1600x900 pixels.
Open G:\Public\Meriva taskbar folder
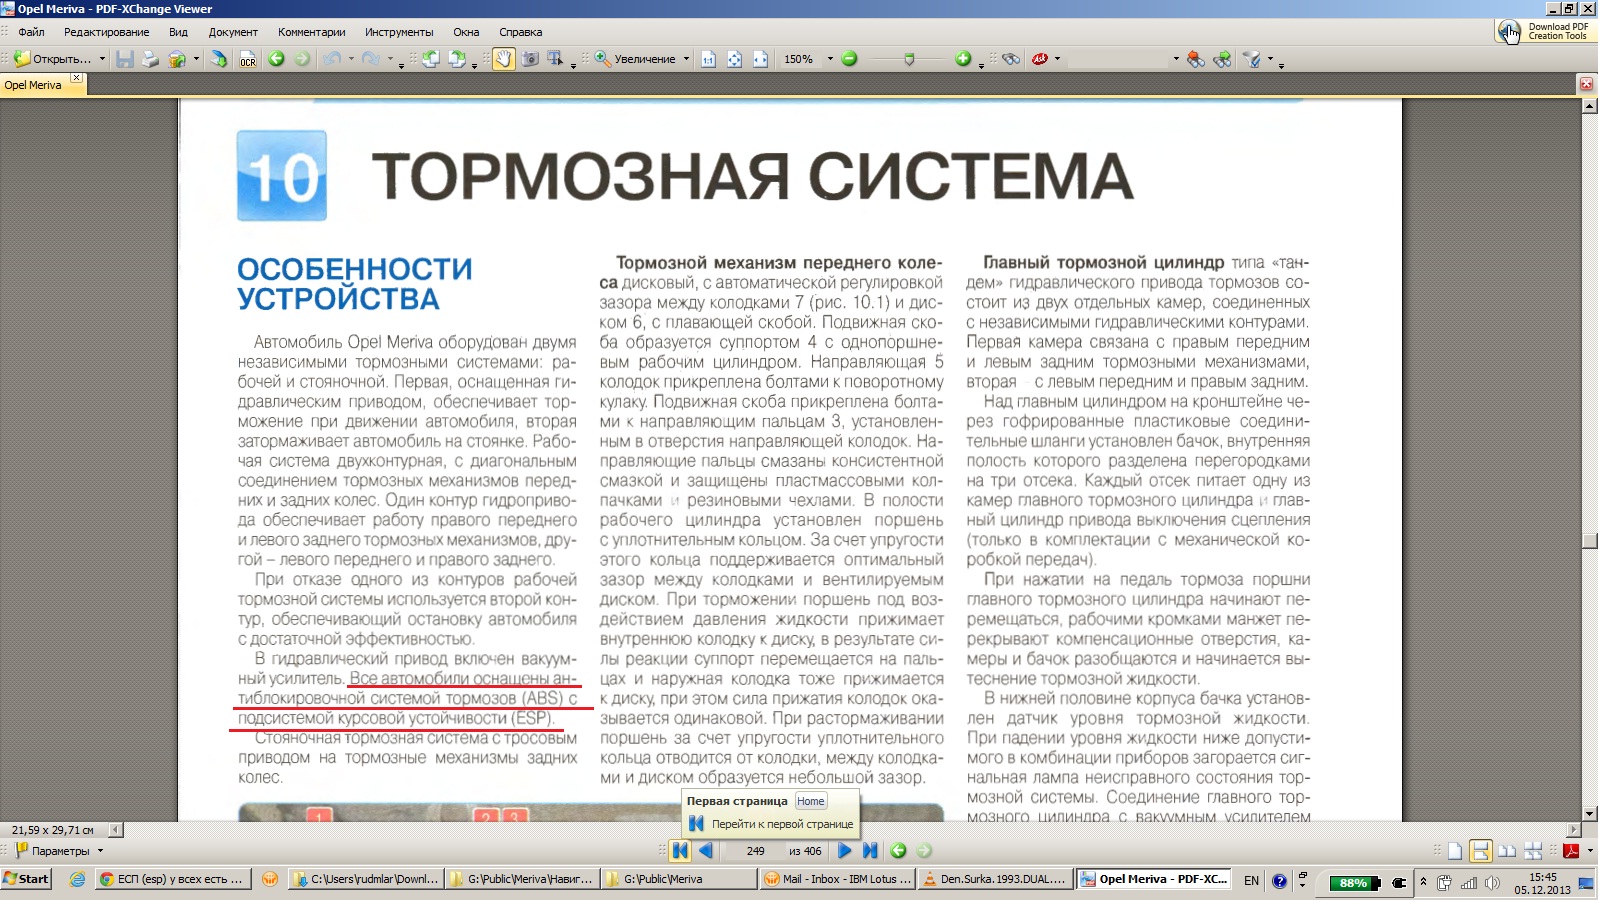[x=680, y=879]
